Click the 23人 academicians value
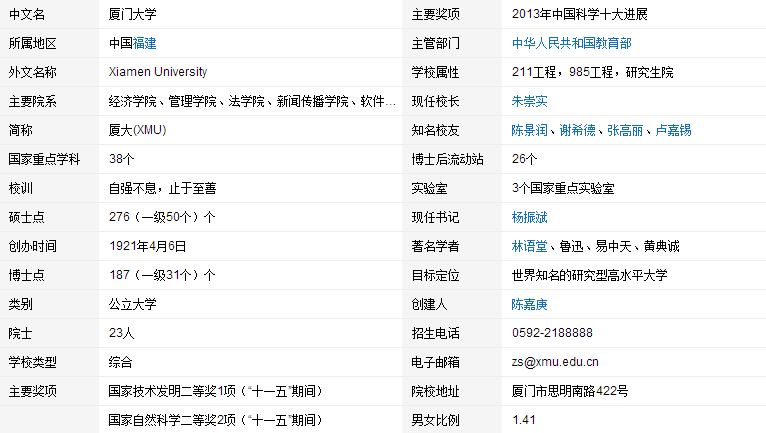 (122, 333)
